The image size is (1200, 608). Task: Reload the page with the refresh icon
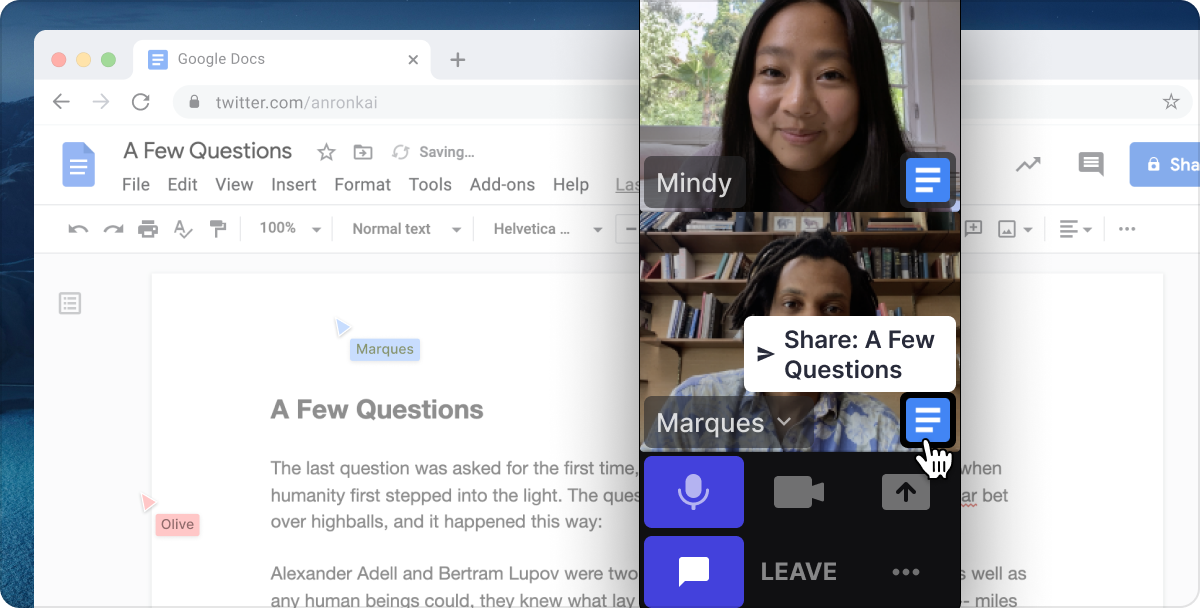click(141, 102)
